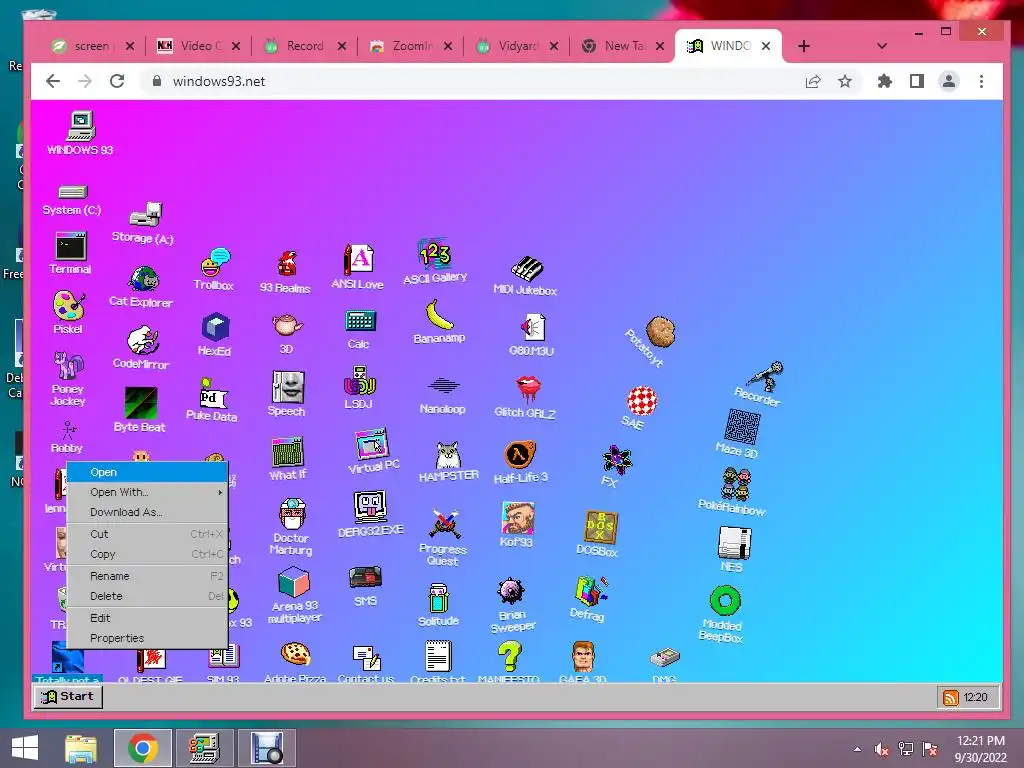This screenshot has height=768, width=1024.
Task: Choose Open in the context menu
Action: click(x=148, y=472)
